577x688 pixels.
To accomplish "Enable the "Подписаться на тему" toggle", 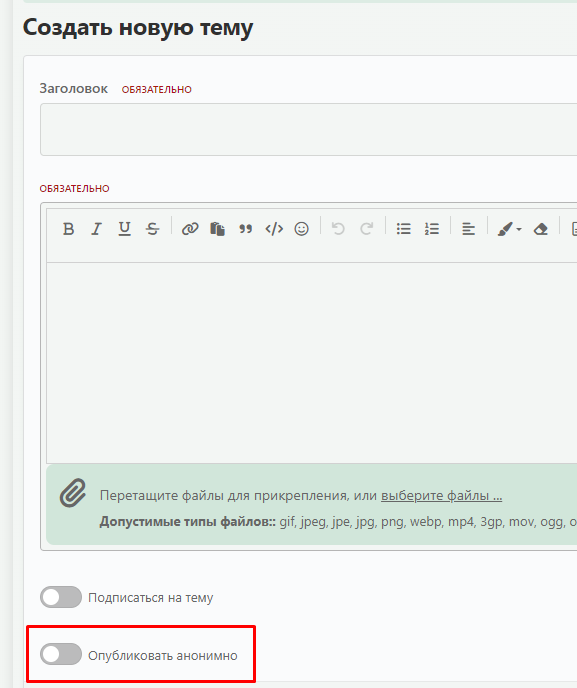I will click(61, 597).
